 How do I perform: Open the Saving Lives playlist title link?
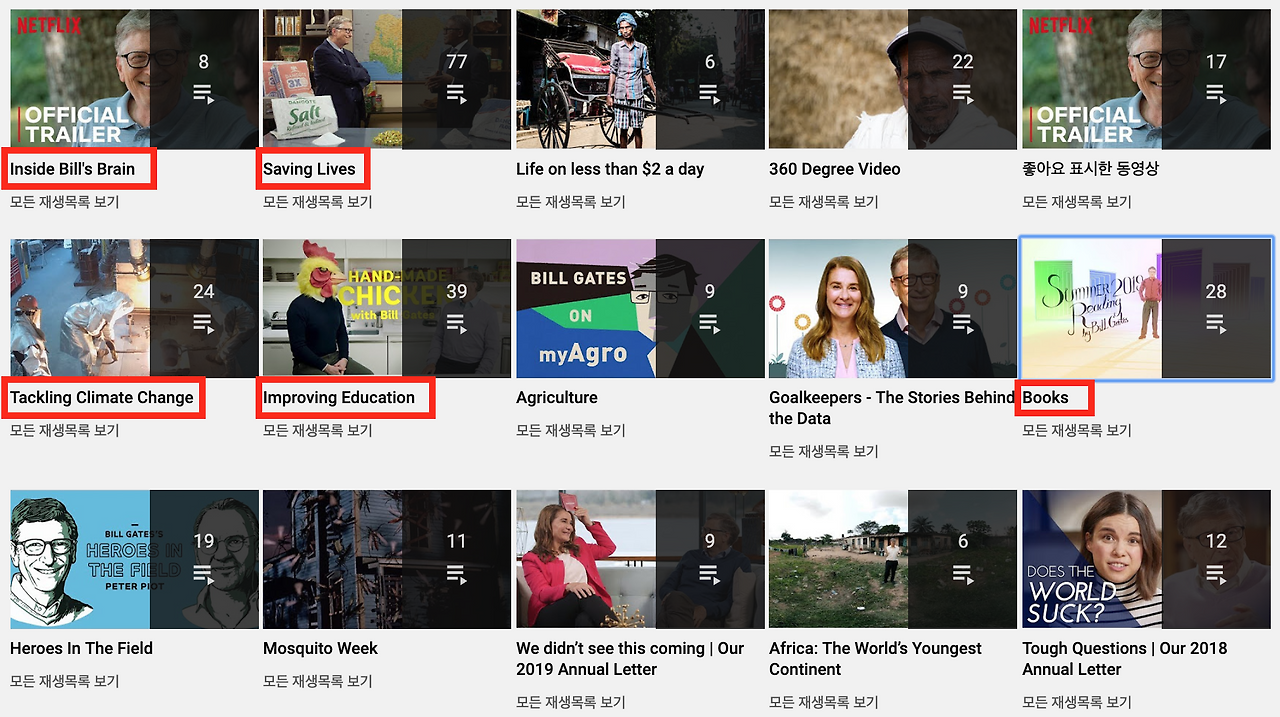pos(311,168)
